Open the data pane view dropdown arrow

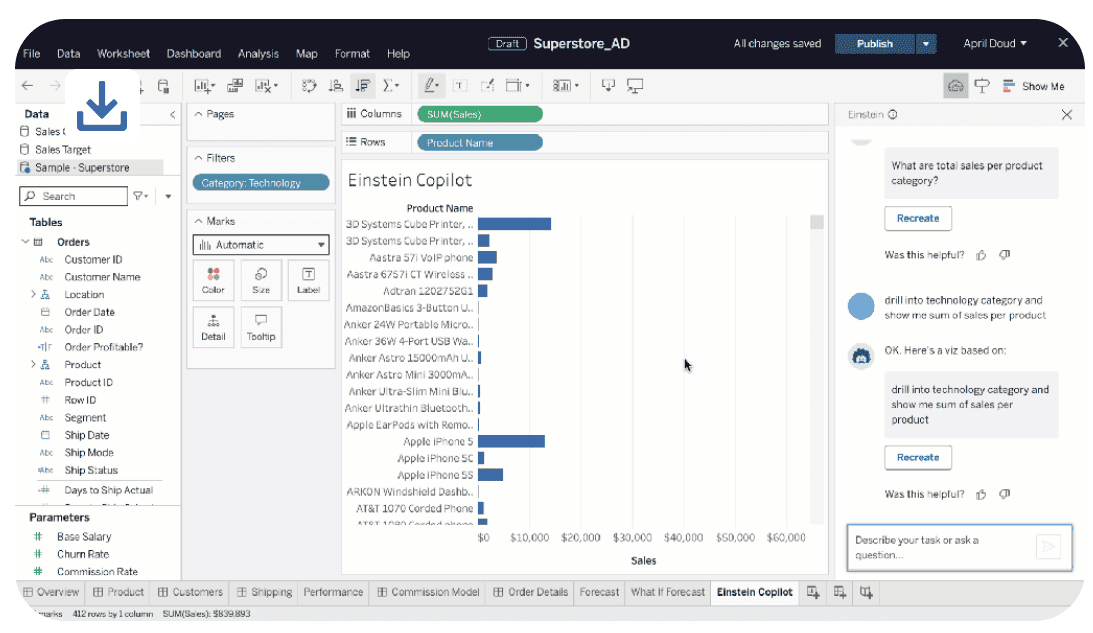click(x=168, y=197)
